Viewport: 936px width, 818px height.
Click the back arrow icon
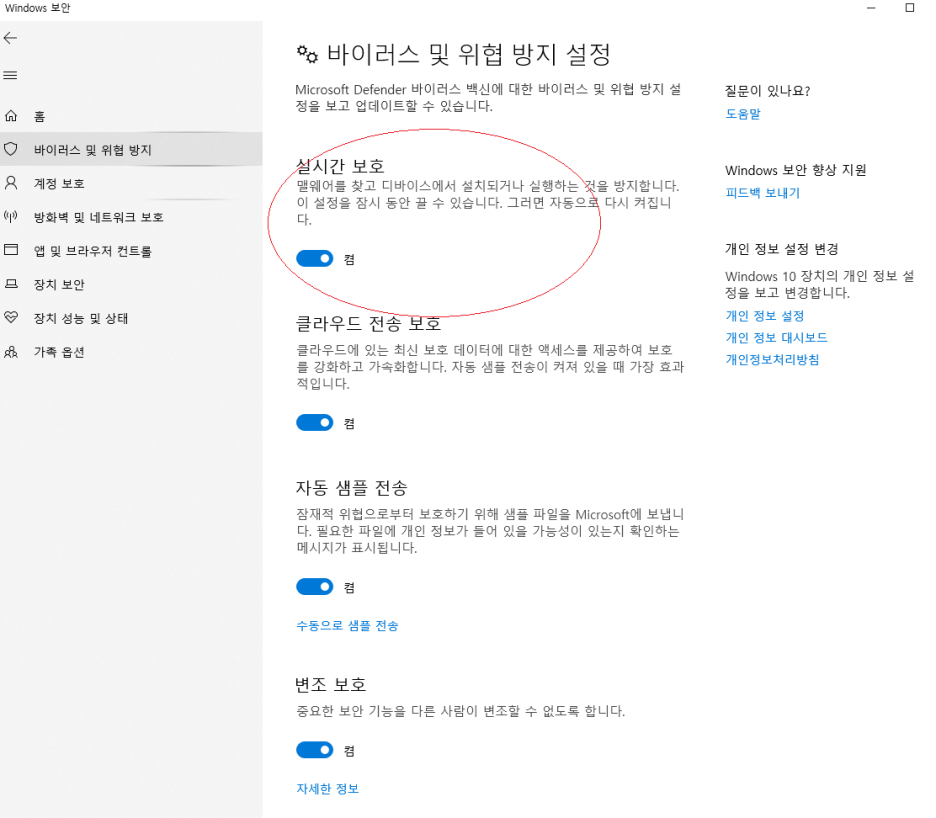[x=10, y=38]
